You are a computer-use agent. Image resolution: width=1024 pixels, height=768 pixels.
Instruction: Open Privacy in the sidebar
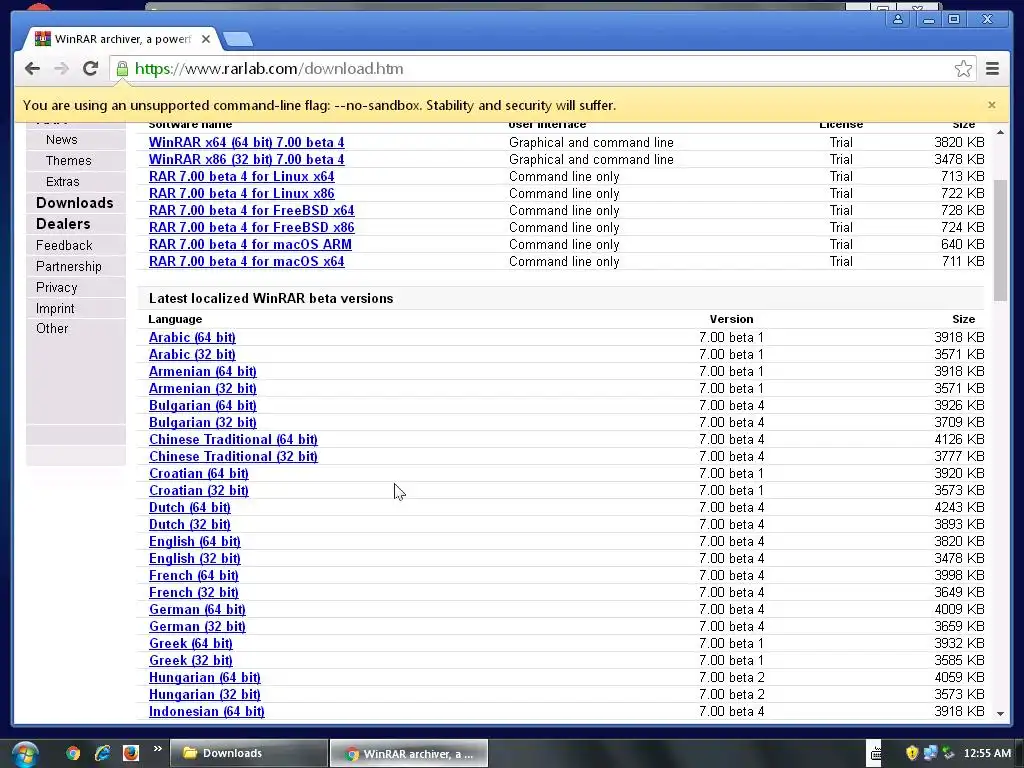[57, 287]
